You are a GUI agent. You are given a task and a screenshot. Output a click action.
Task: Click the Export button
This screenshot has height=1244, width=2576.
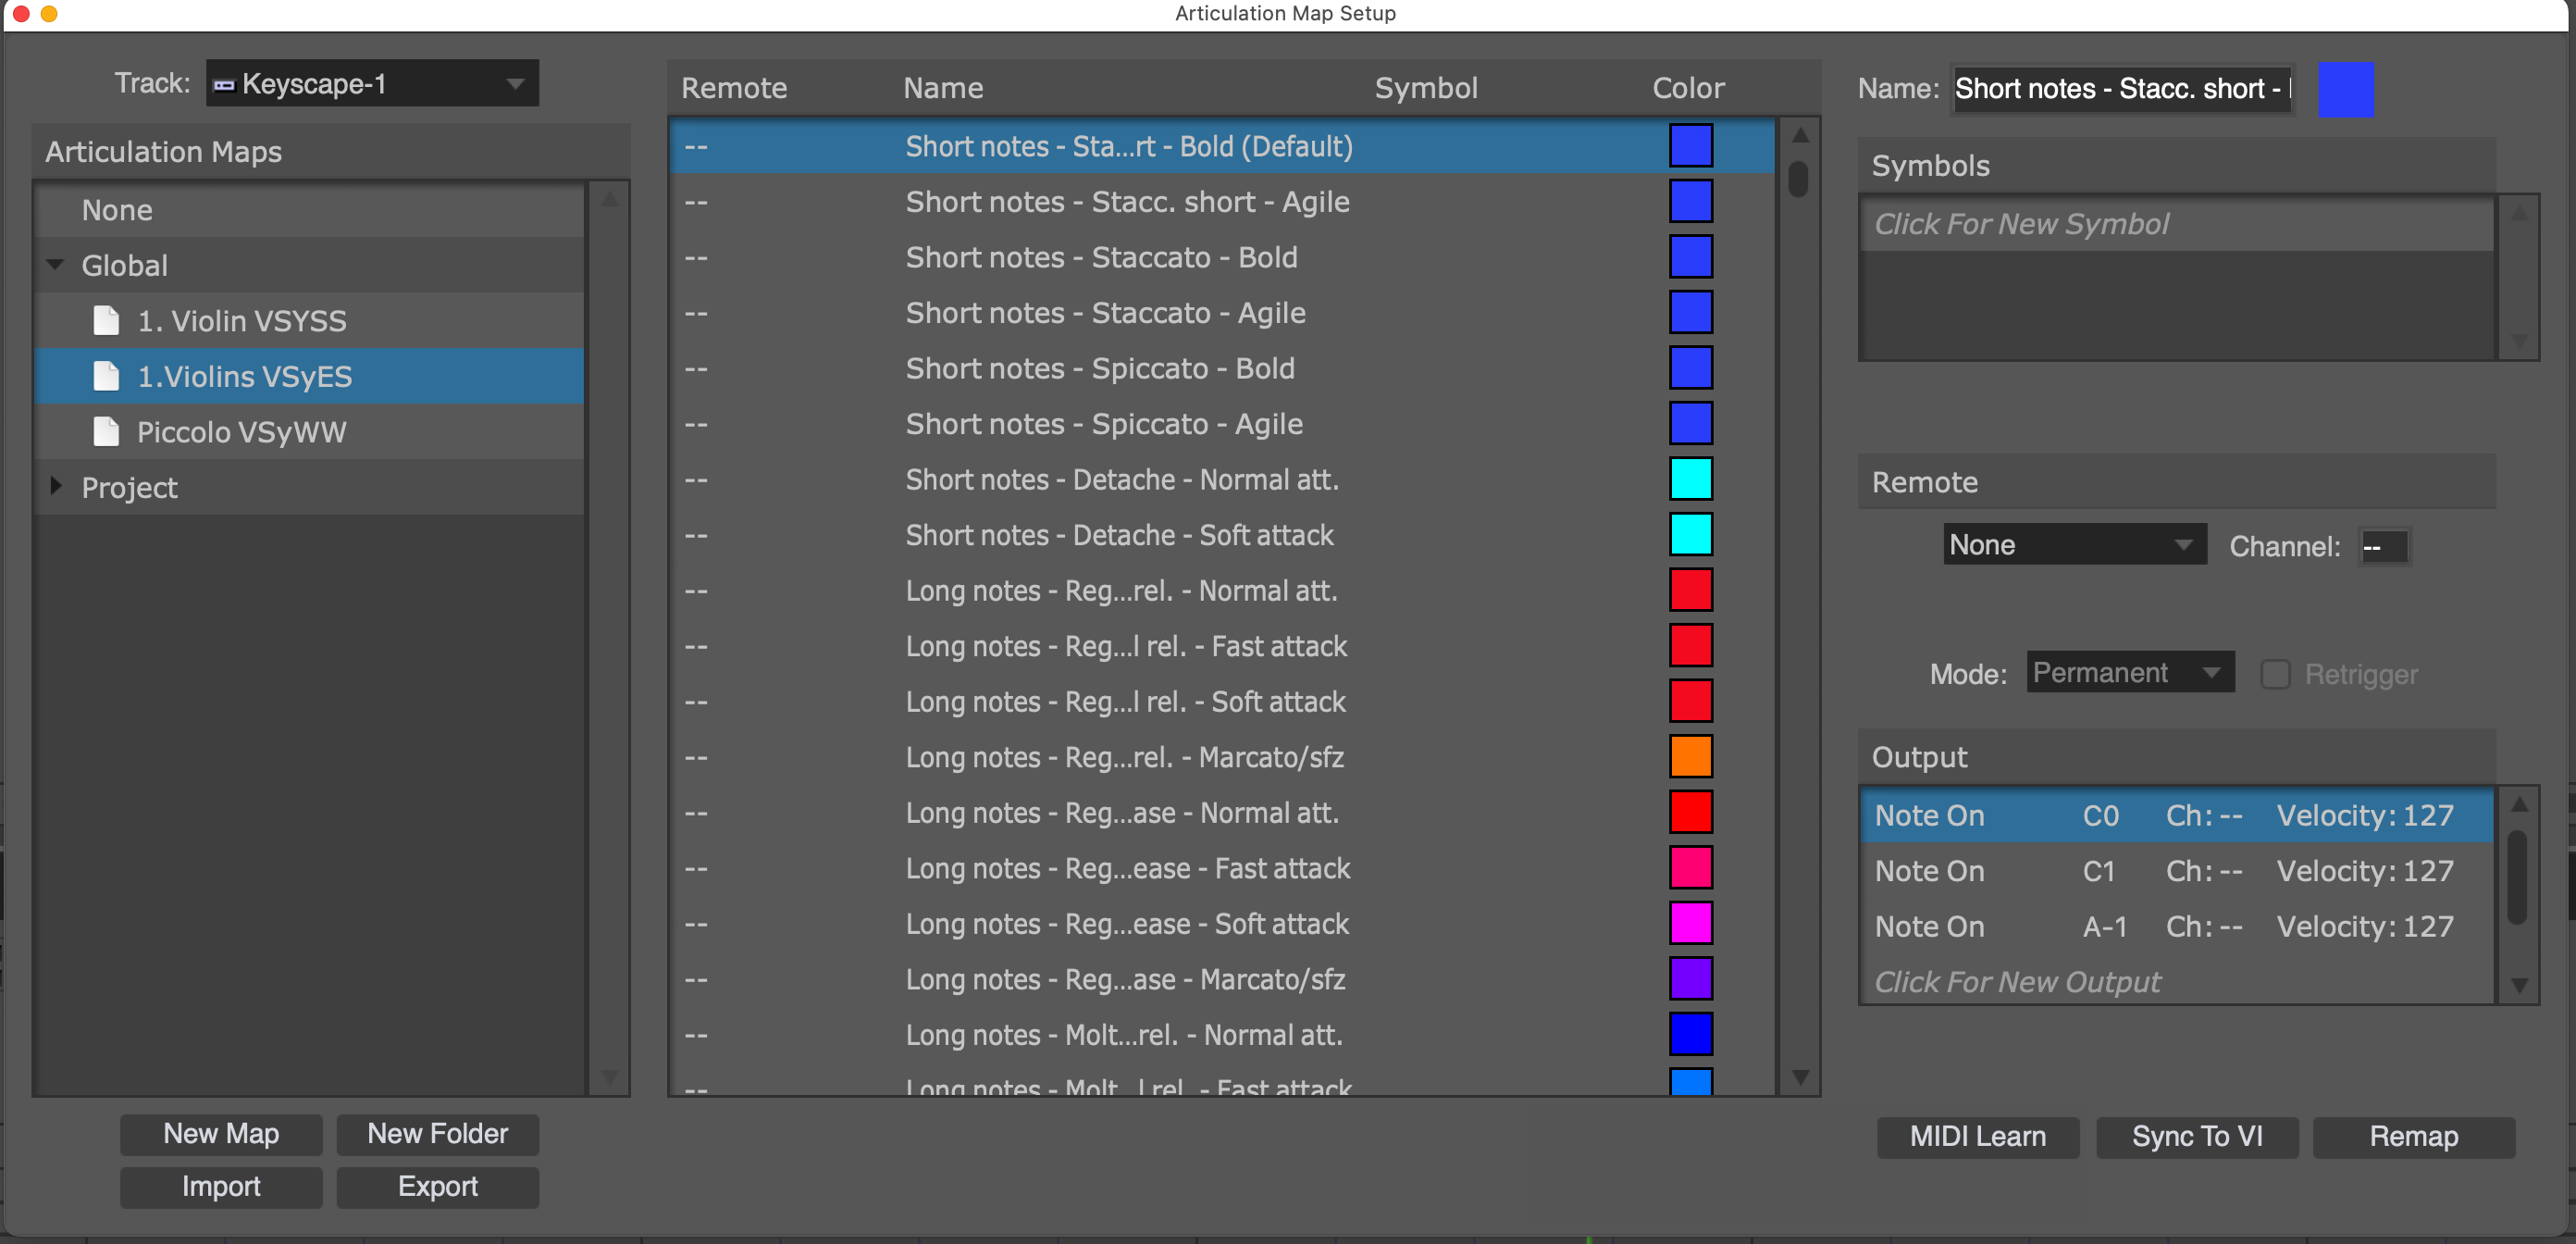tap(437, 1187)
